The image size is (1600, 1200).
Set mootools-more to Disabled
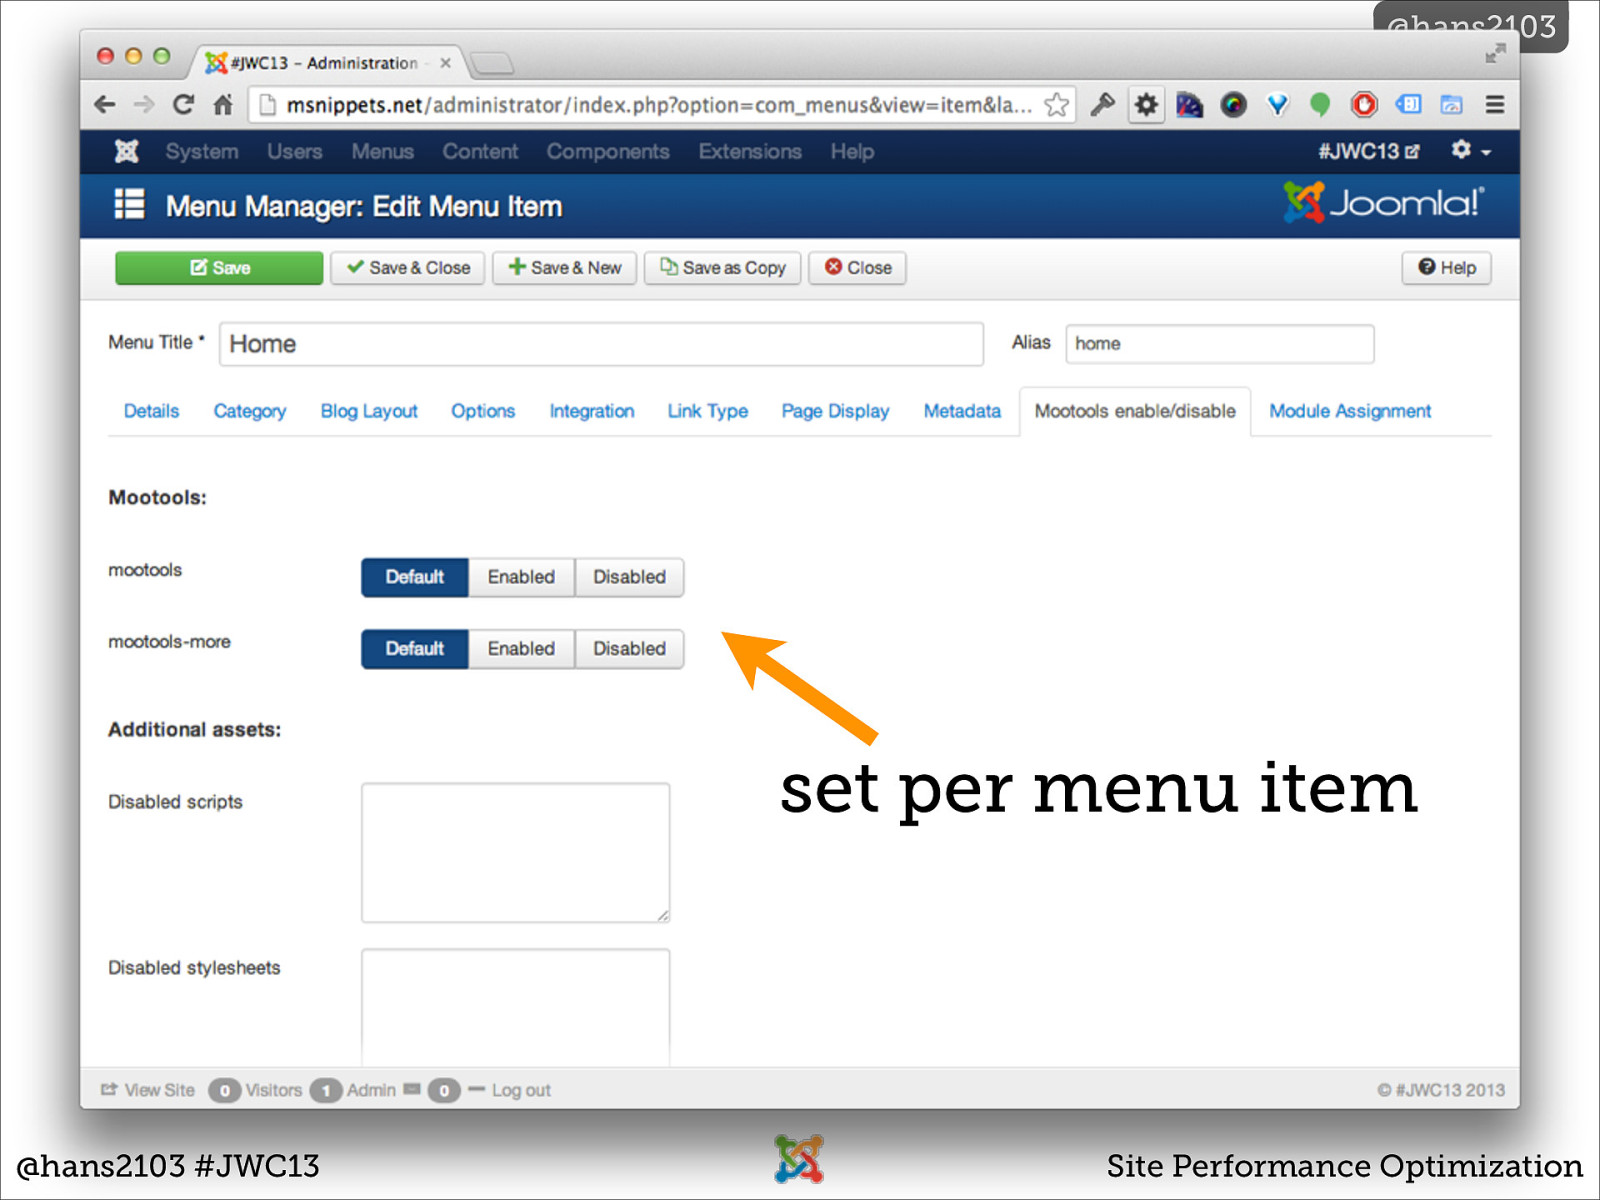click(629, 649)
